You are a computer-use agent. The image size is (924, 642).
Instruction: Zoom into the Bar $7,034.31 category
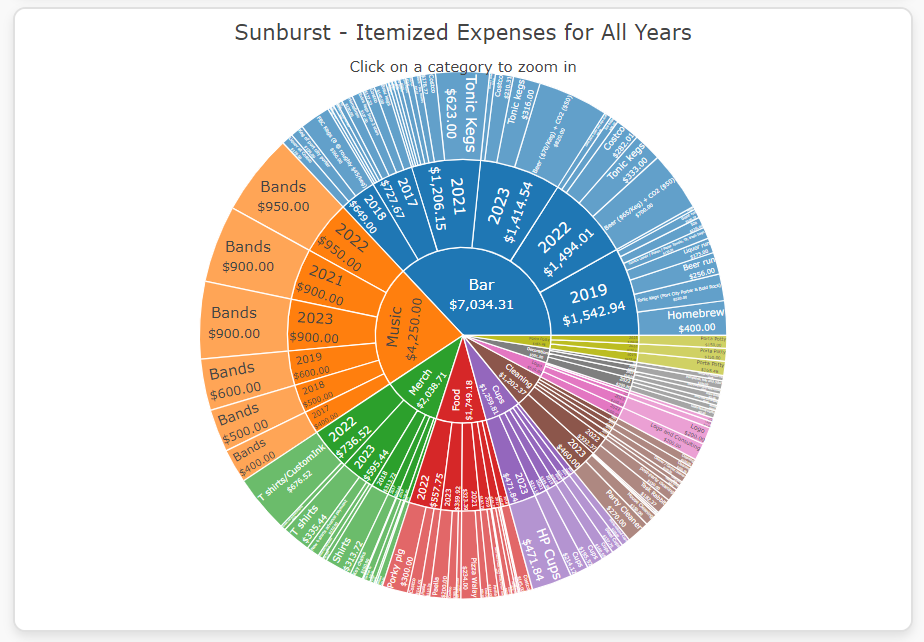pos(481,295)
